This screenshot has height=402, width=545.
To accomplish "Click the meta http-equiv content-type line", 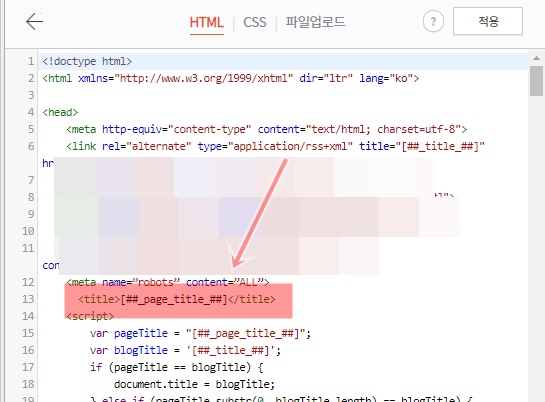I will (x=267, y=130).
